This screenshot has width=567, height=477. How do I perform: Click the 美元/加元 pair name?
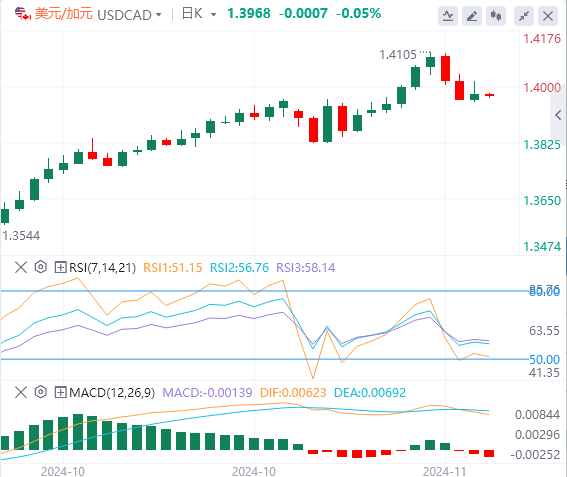[x=64, y=14]
